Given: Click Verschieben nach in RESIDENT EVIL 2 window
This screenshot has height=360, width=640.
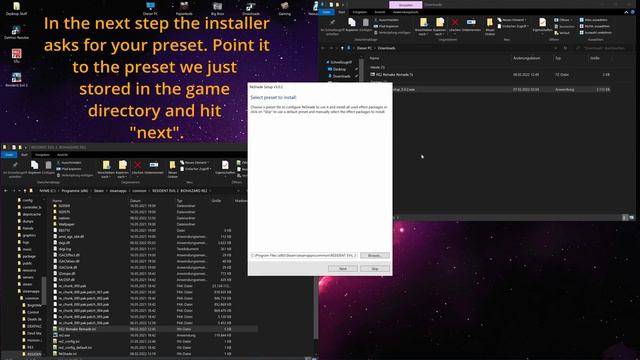Looking at the screenshot, I should coord(106,169).
